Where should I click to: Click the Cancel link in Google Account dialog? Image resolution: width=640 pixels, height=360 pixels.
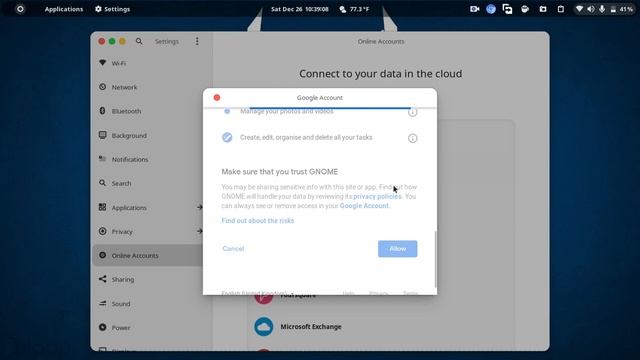point(233,249)
